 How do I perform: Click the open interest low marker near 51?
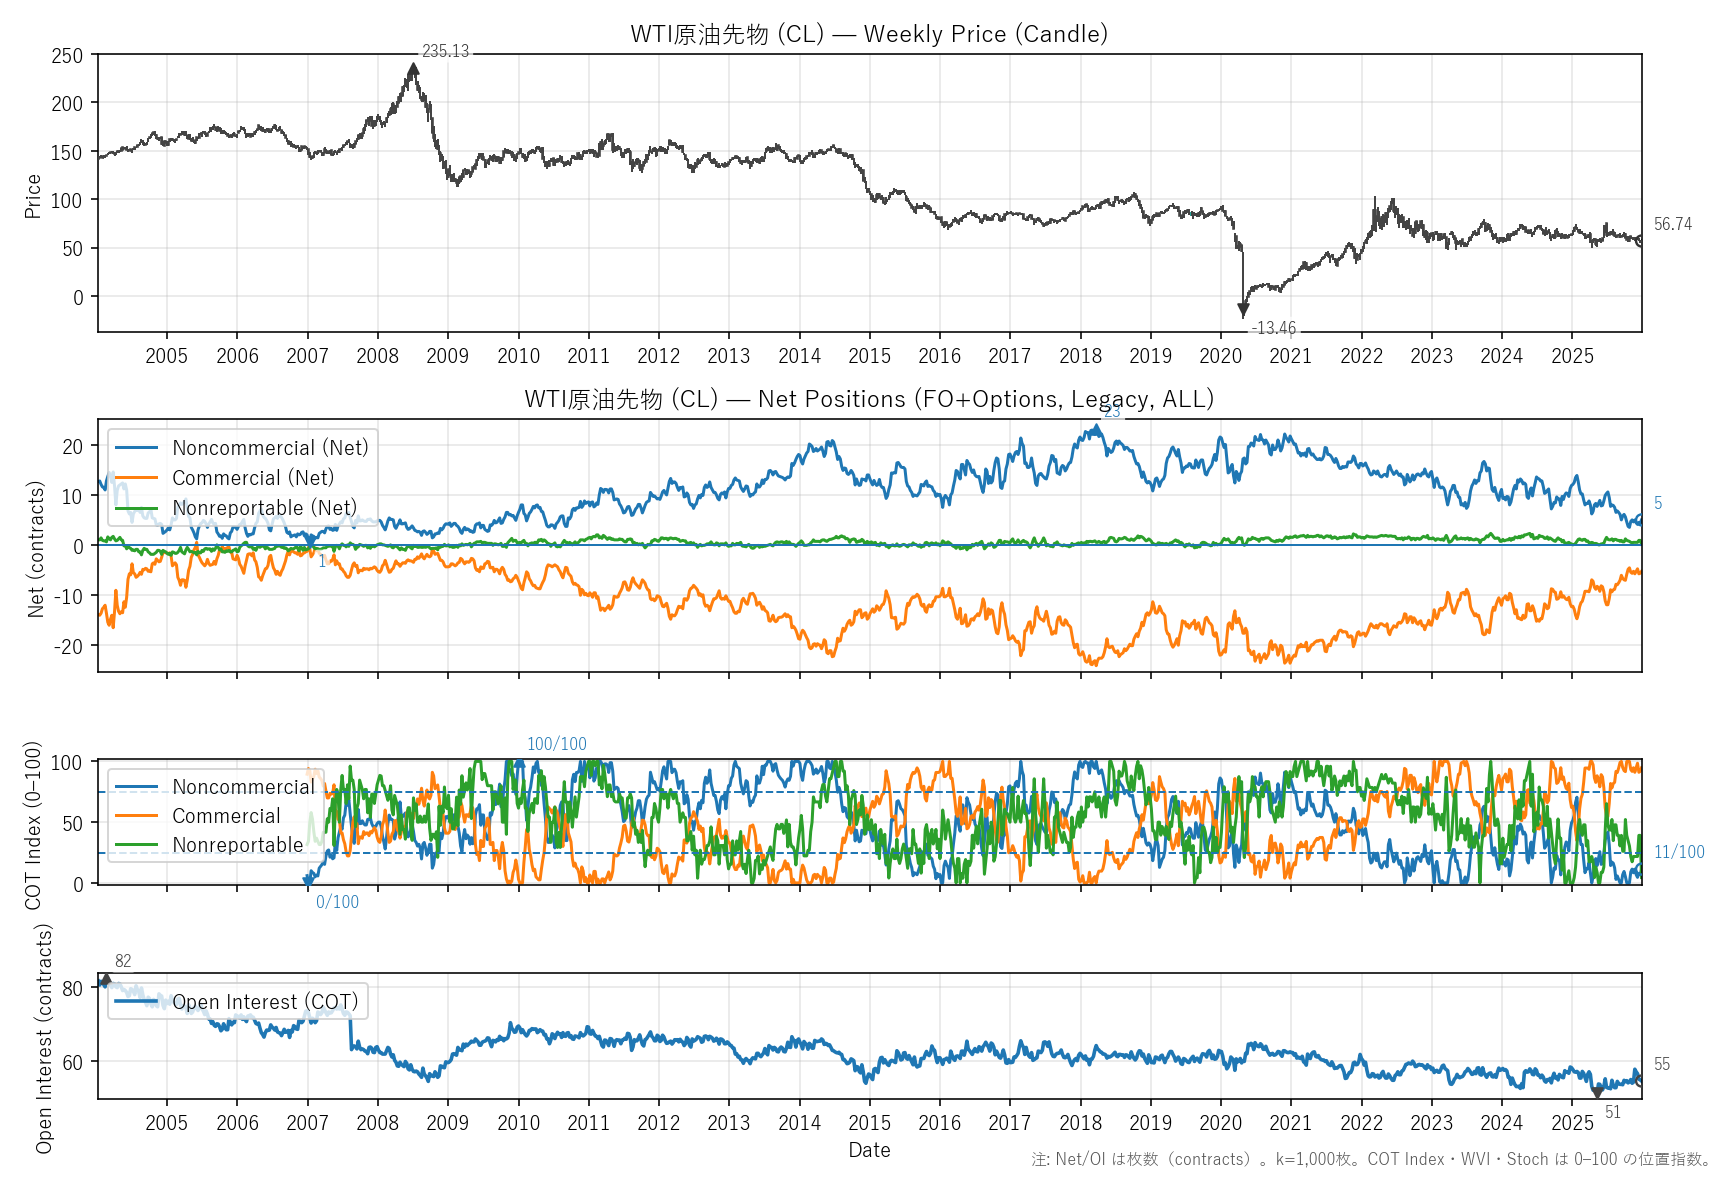tap(1597, 1091)
